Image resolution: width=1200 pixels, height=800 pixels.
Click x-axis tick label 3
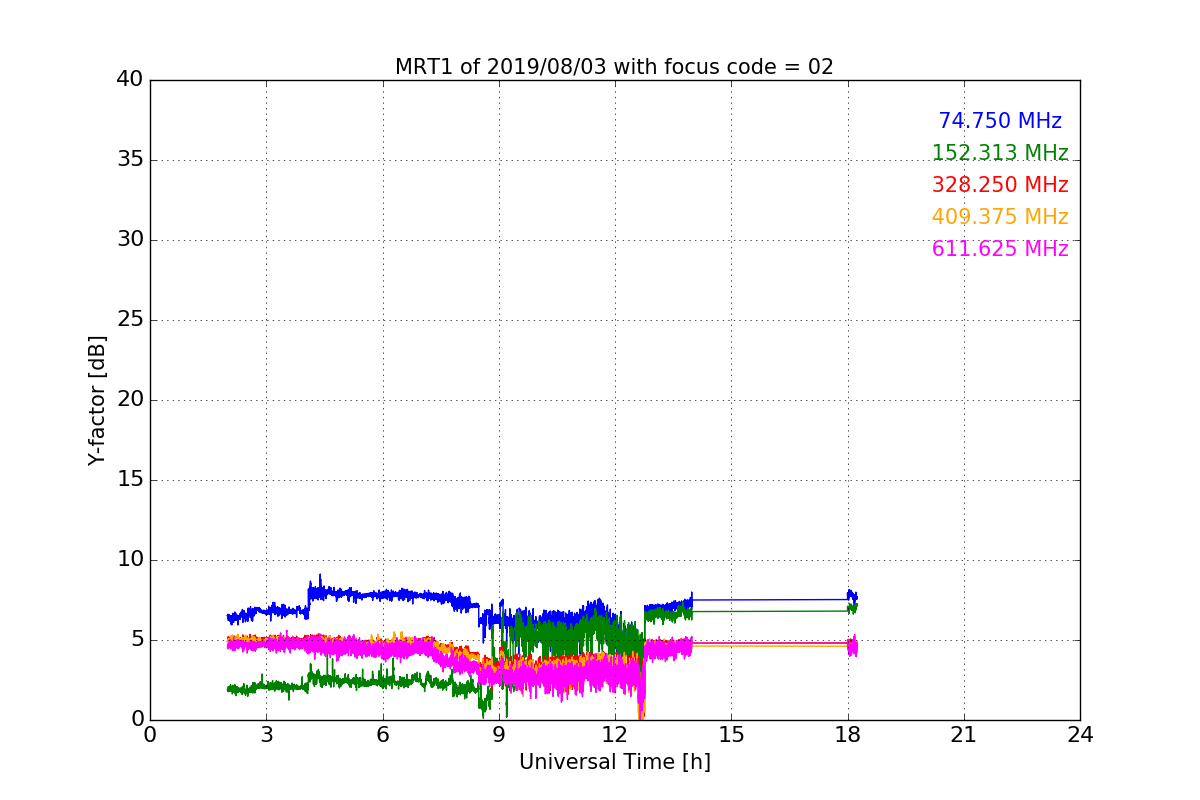click(x=266, y=735)
